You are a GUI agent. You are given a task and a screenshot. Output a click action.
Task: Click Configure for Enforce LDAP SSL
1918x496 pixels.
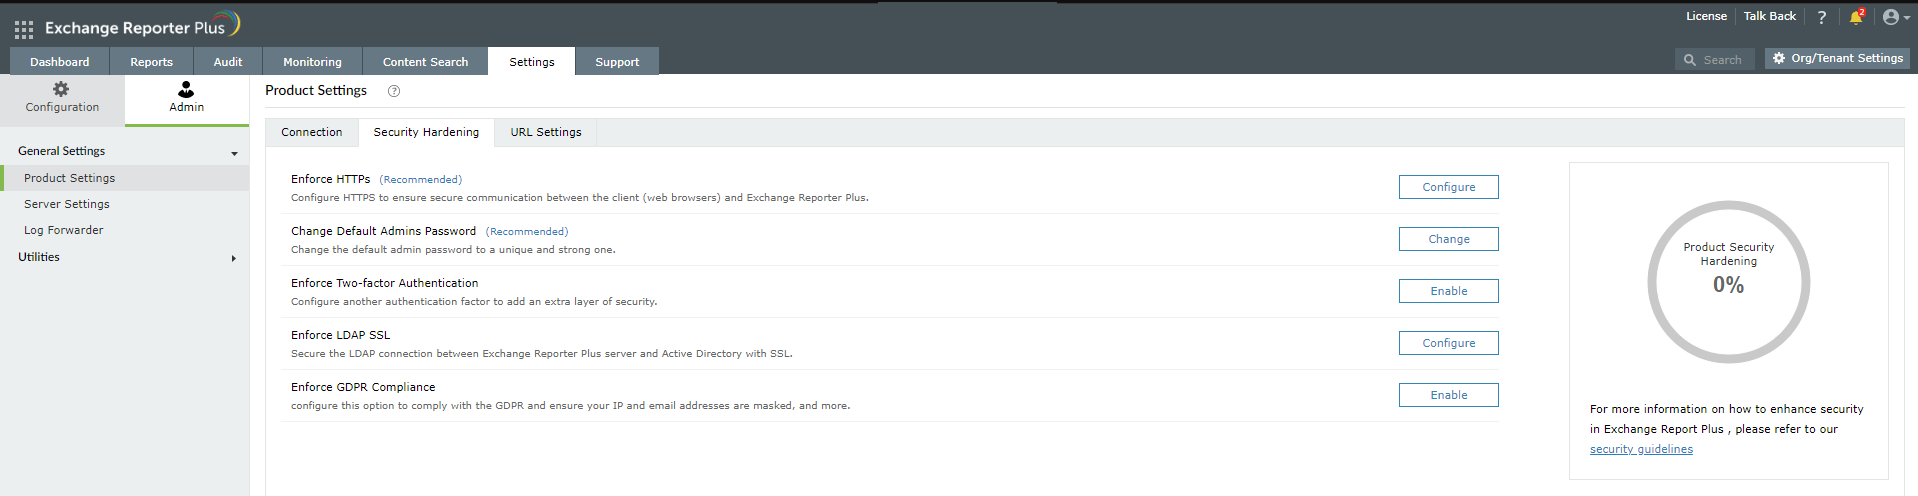(1449, 343)
